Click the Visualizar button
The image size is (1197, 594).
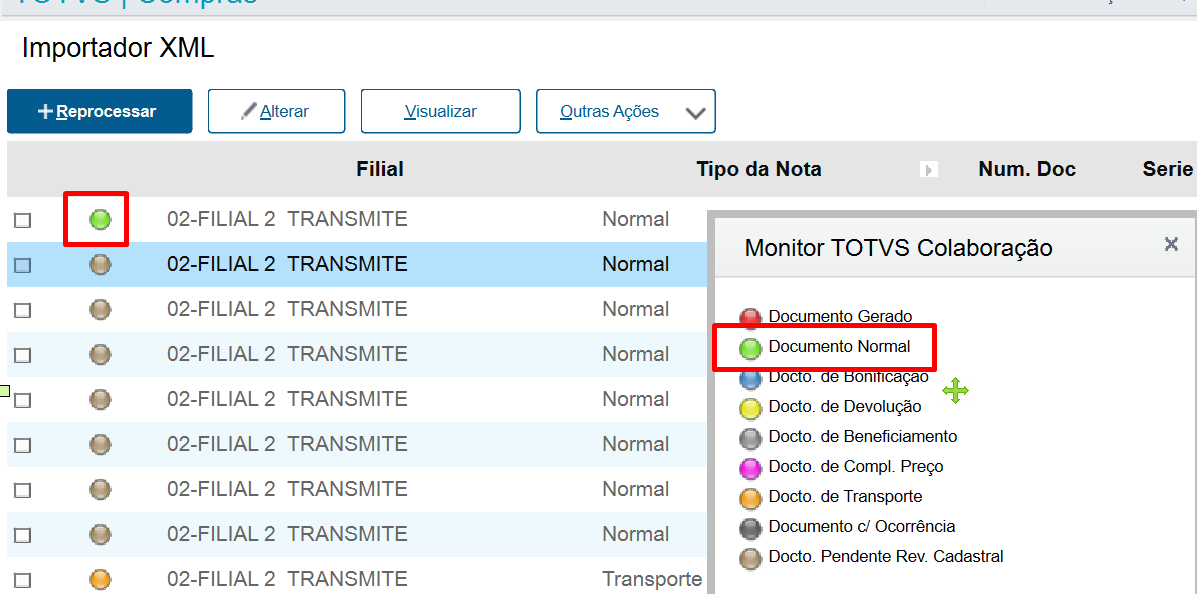point(440,111)
